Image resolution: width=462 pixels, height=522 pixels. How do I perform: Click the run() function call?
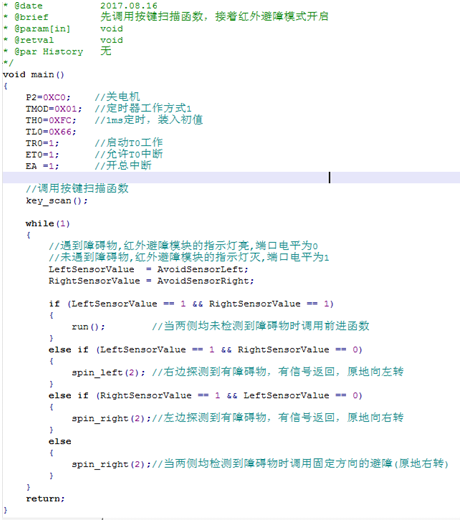pyautogui.click(x=88, y=327)
